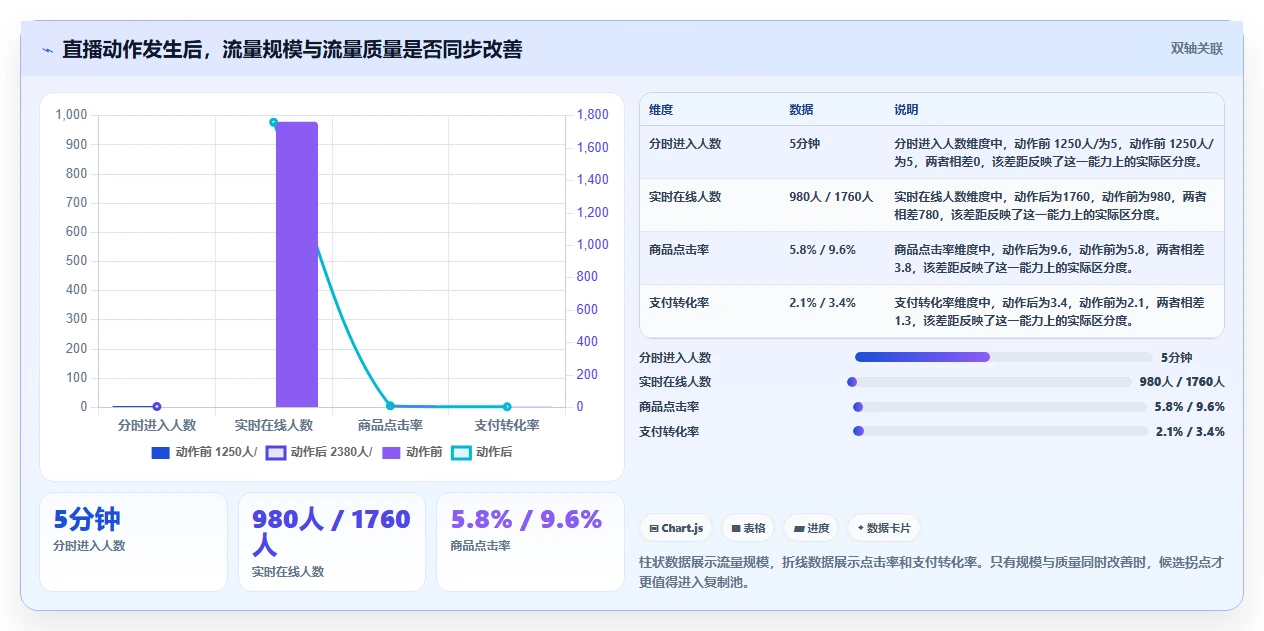Toggle the teal 动作后 legend item
1264x631 pixels.
coord(482,452)
